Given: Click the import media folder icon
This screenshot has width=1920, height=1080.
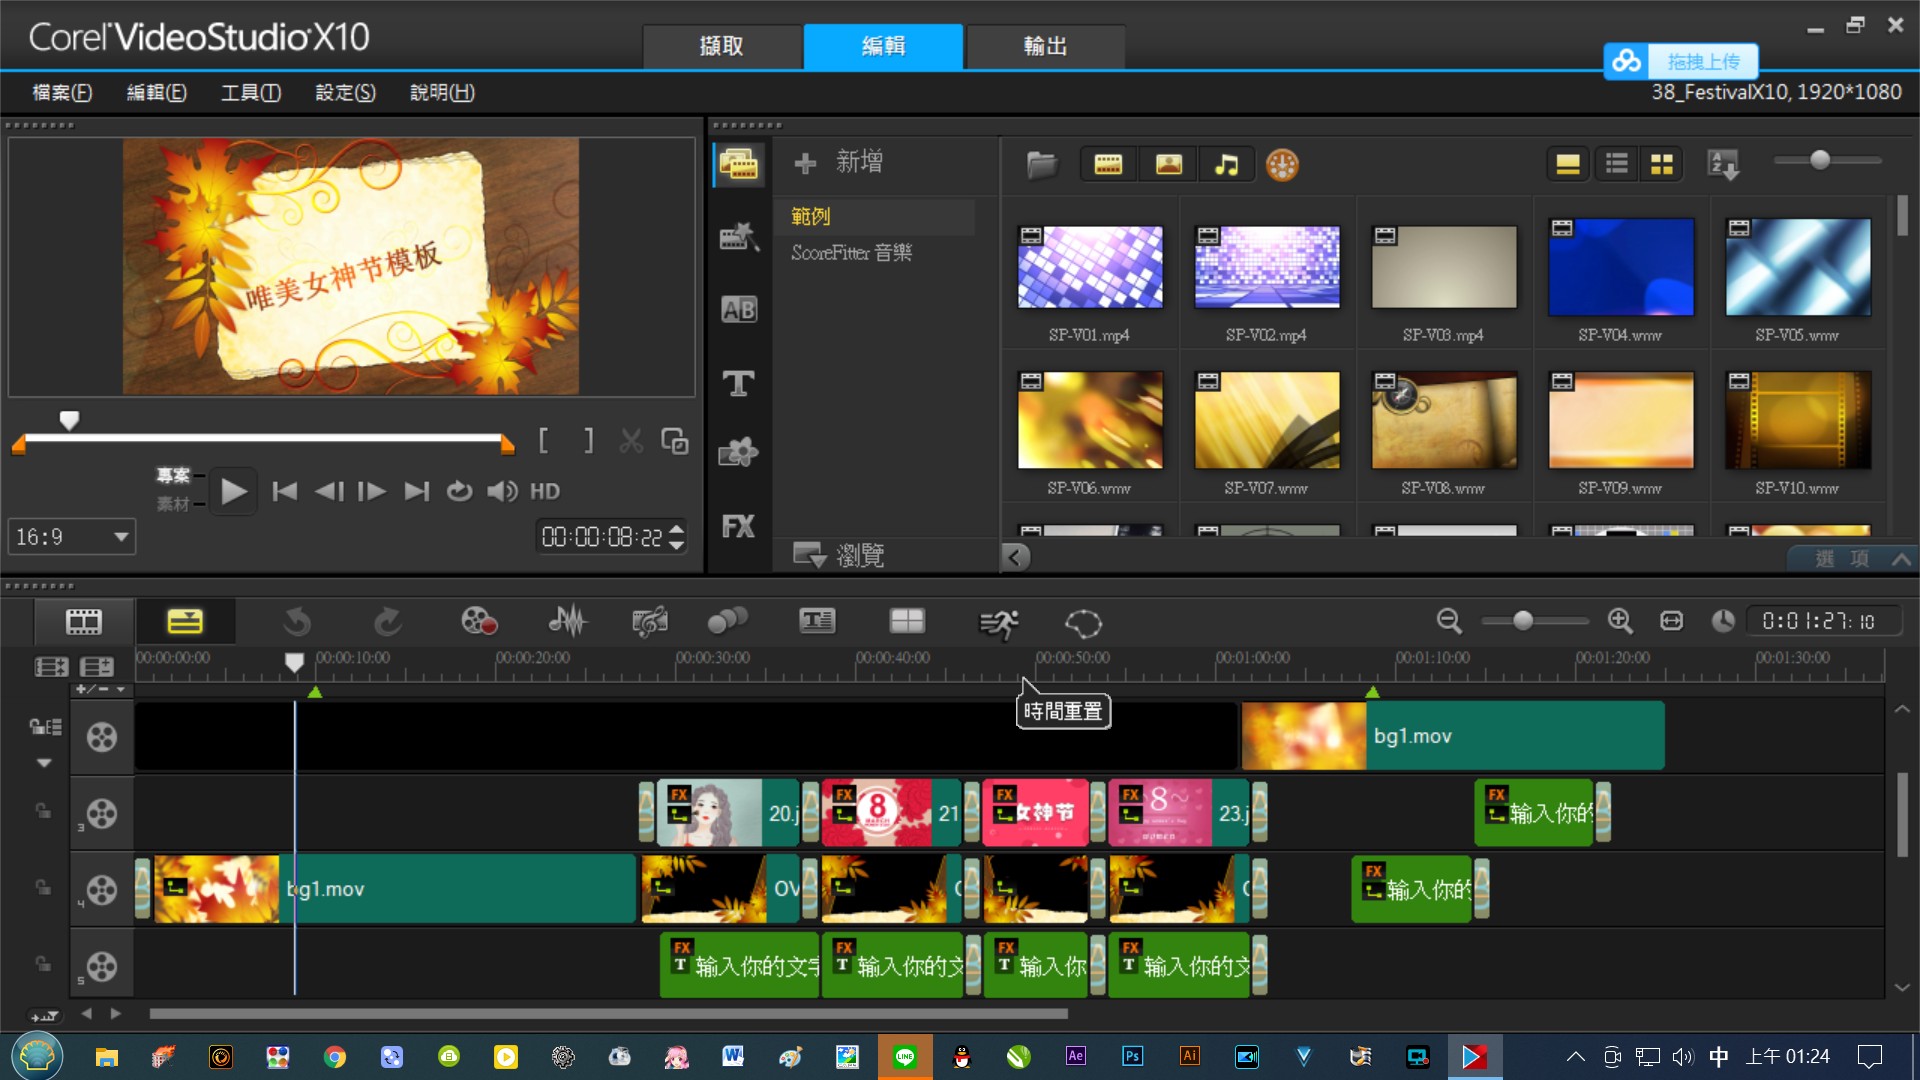Looking at the screenshot, I should pyautogui.click(x=1041, y=165).
